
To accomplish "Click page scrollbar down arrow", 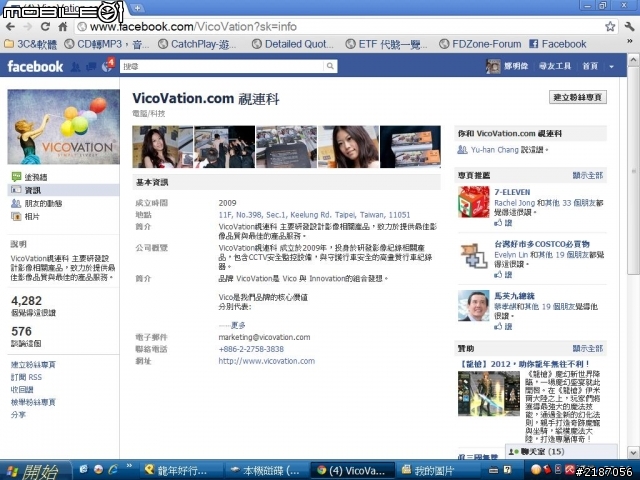I will tap(633, 452).
